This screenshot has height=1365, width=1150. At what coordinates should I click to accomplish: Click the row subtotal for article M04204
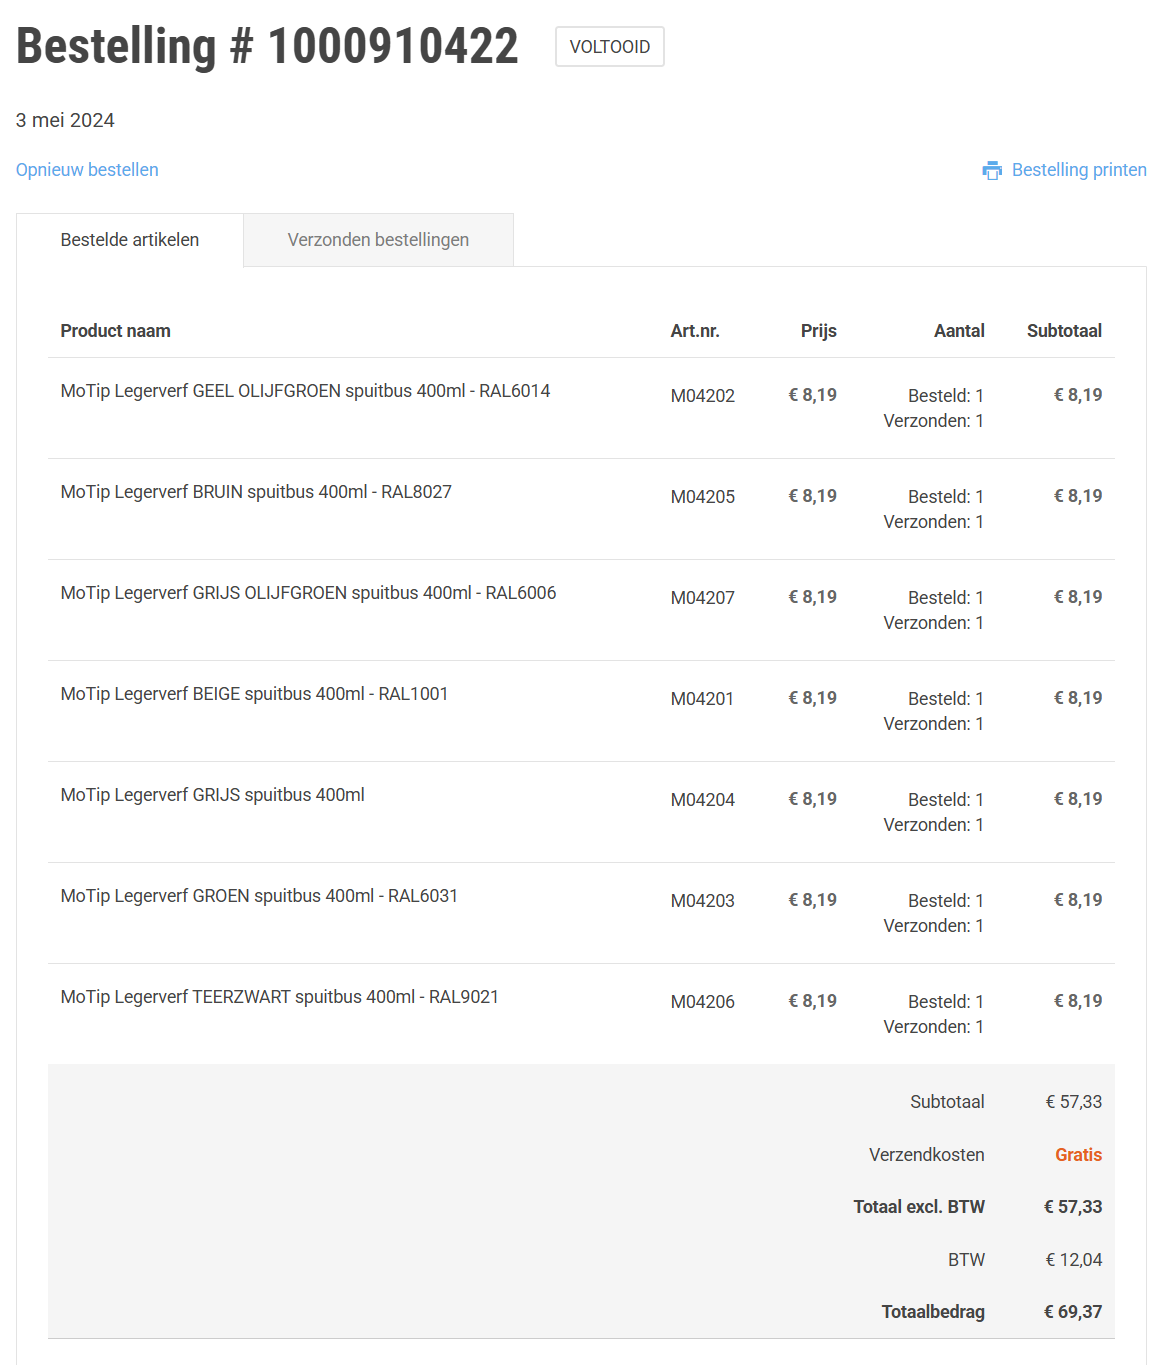pyautogui.click(x=1078, y=799)
